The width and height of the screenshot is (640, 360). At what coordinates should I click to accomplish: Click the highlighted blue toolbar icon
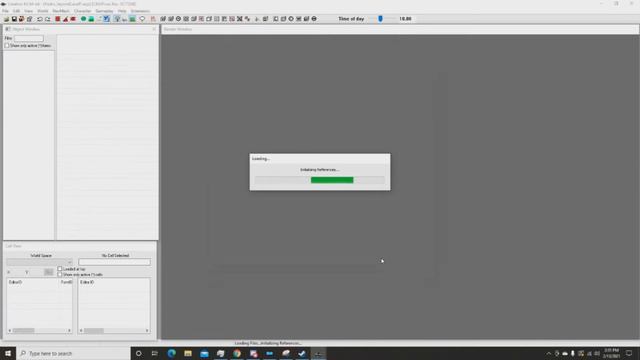[x=107, y=19]
